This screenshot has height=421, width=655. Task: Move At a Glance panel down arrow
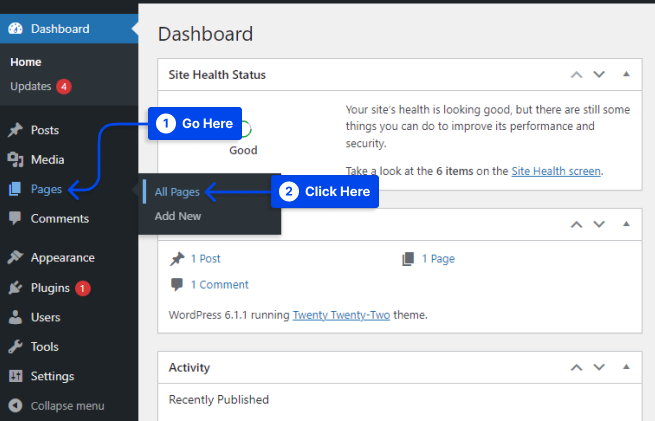tap(599, 225)
